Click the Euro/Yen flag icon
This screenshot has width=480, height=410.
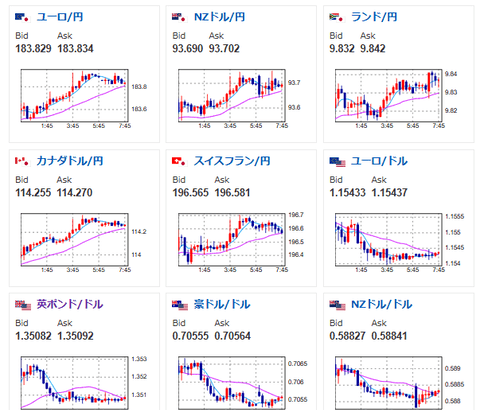(22, 17)
